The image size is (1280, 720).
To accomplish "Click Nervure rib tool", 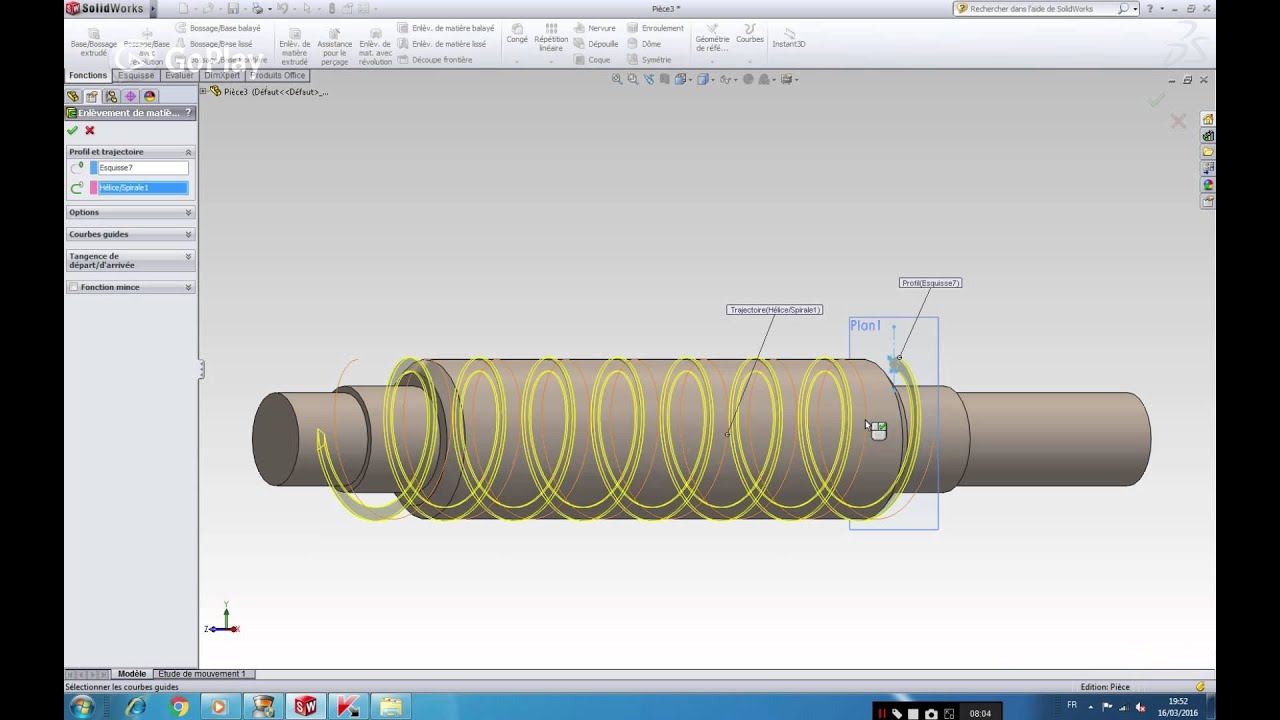I will coord(595,28).
